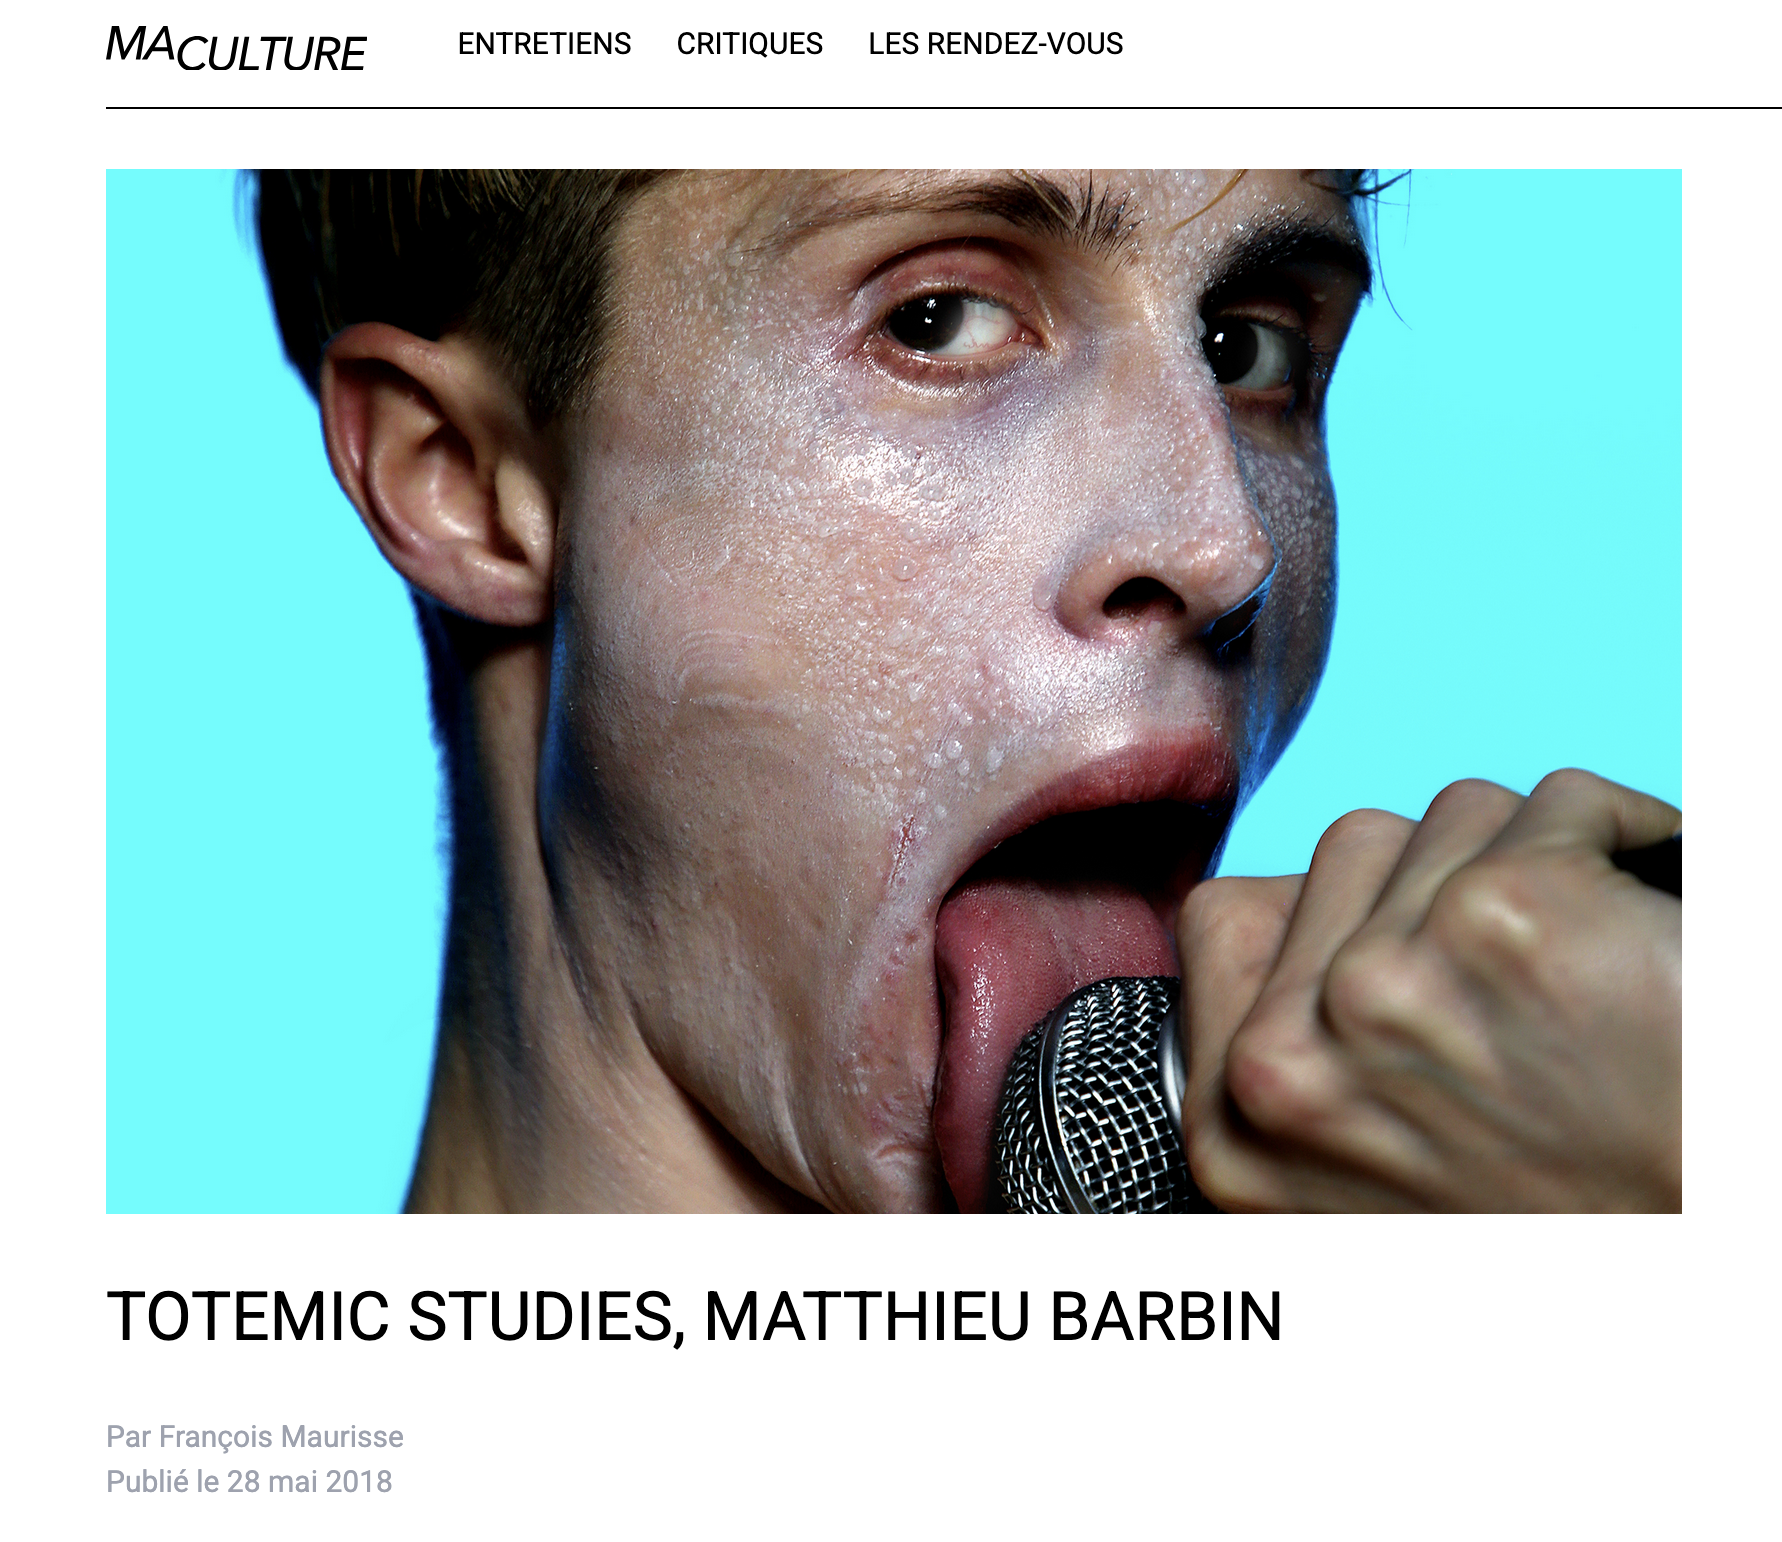Click the 'Par' byline prefix text
The width and height of the screenshot is (1782, 1542).
129,1437
